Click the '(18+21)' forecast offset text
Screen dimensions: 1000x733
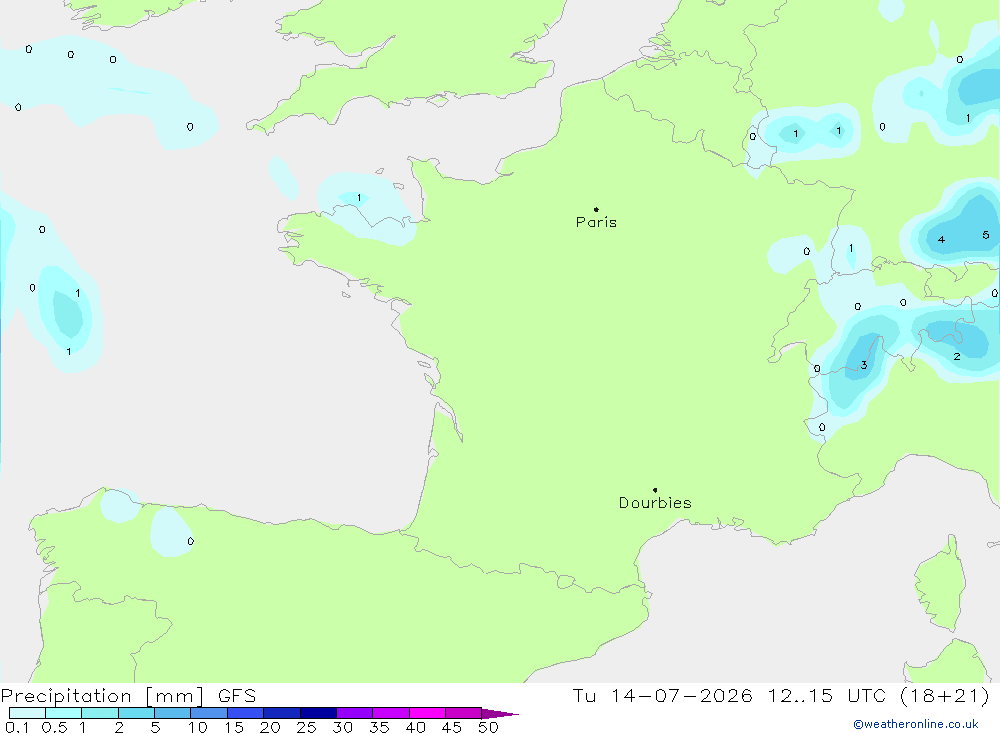pyautogui.click(x=945, y=695)
